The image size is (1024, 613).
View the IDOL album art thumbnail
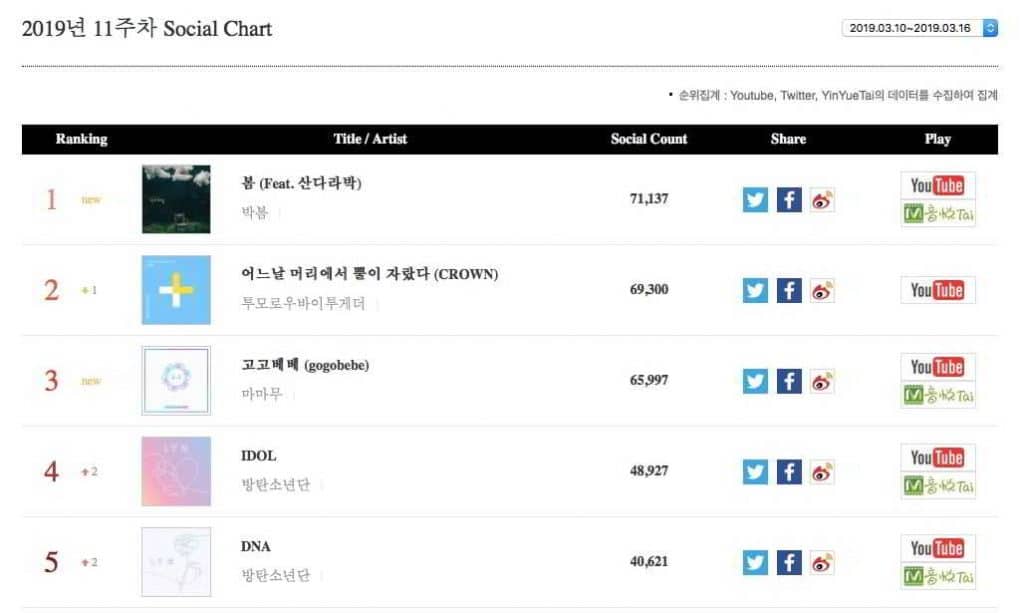pos(176,472)
